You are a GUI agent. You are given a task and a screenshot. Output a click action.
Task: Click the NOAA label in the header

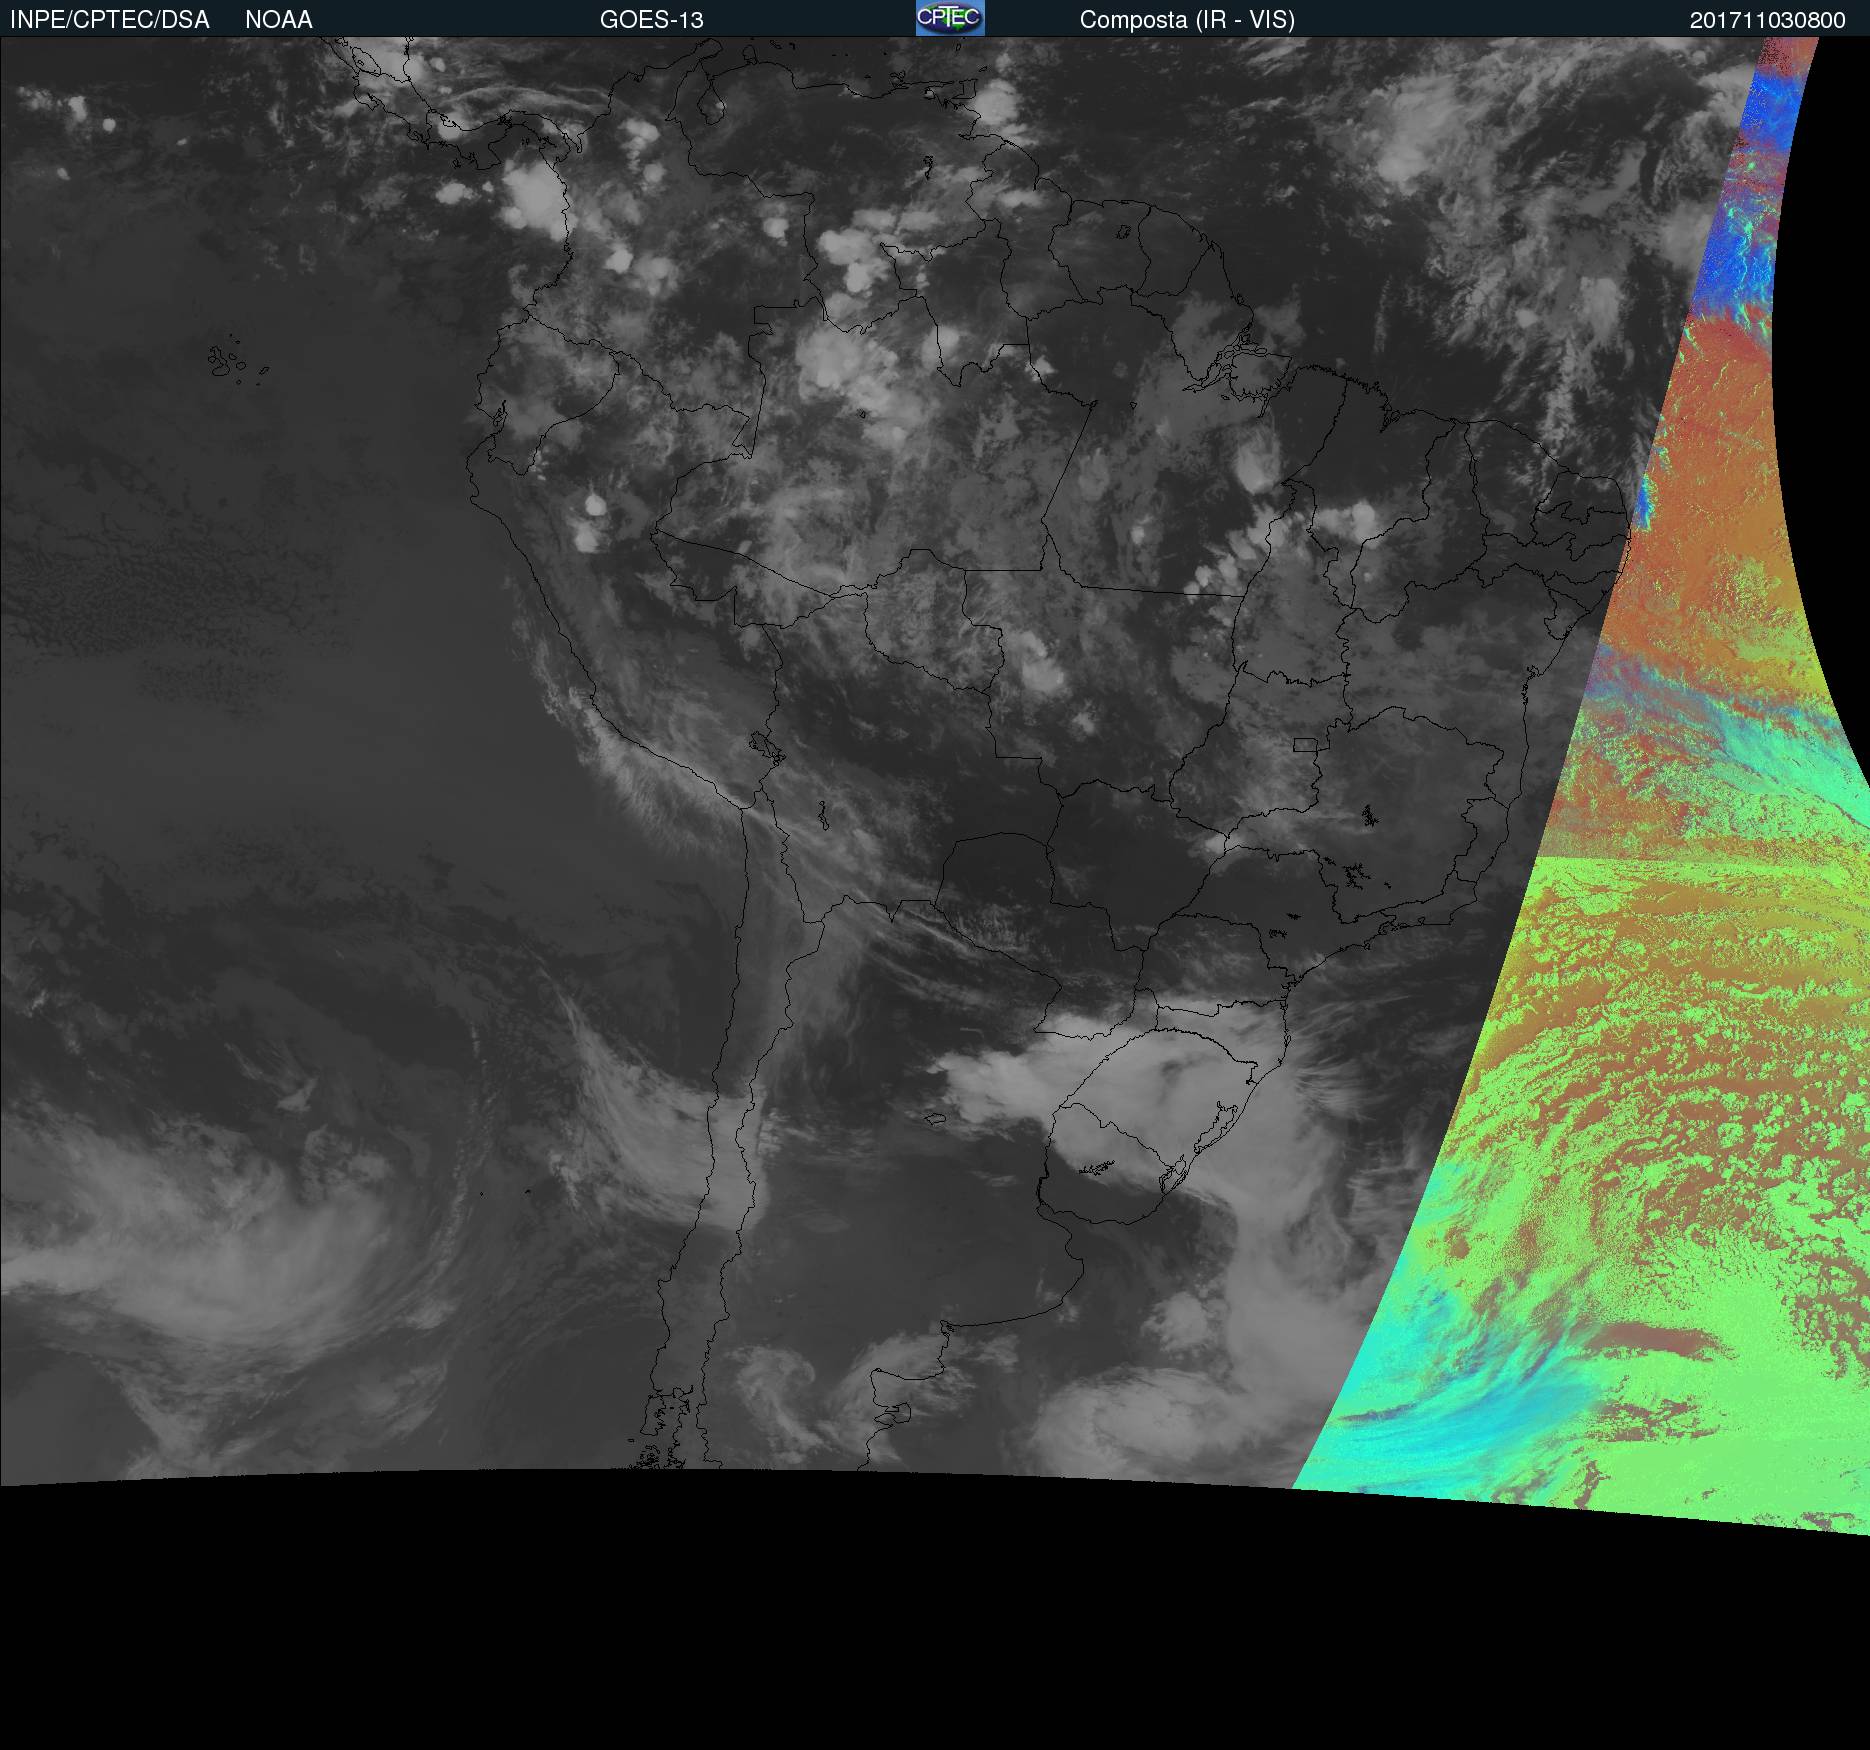tap(279, 20)
